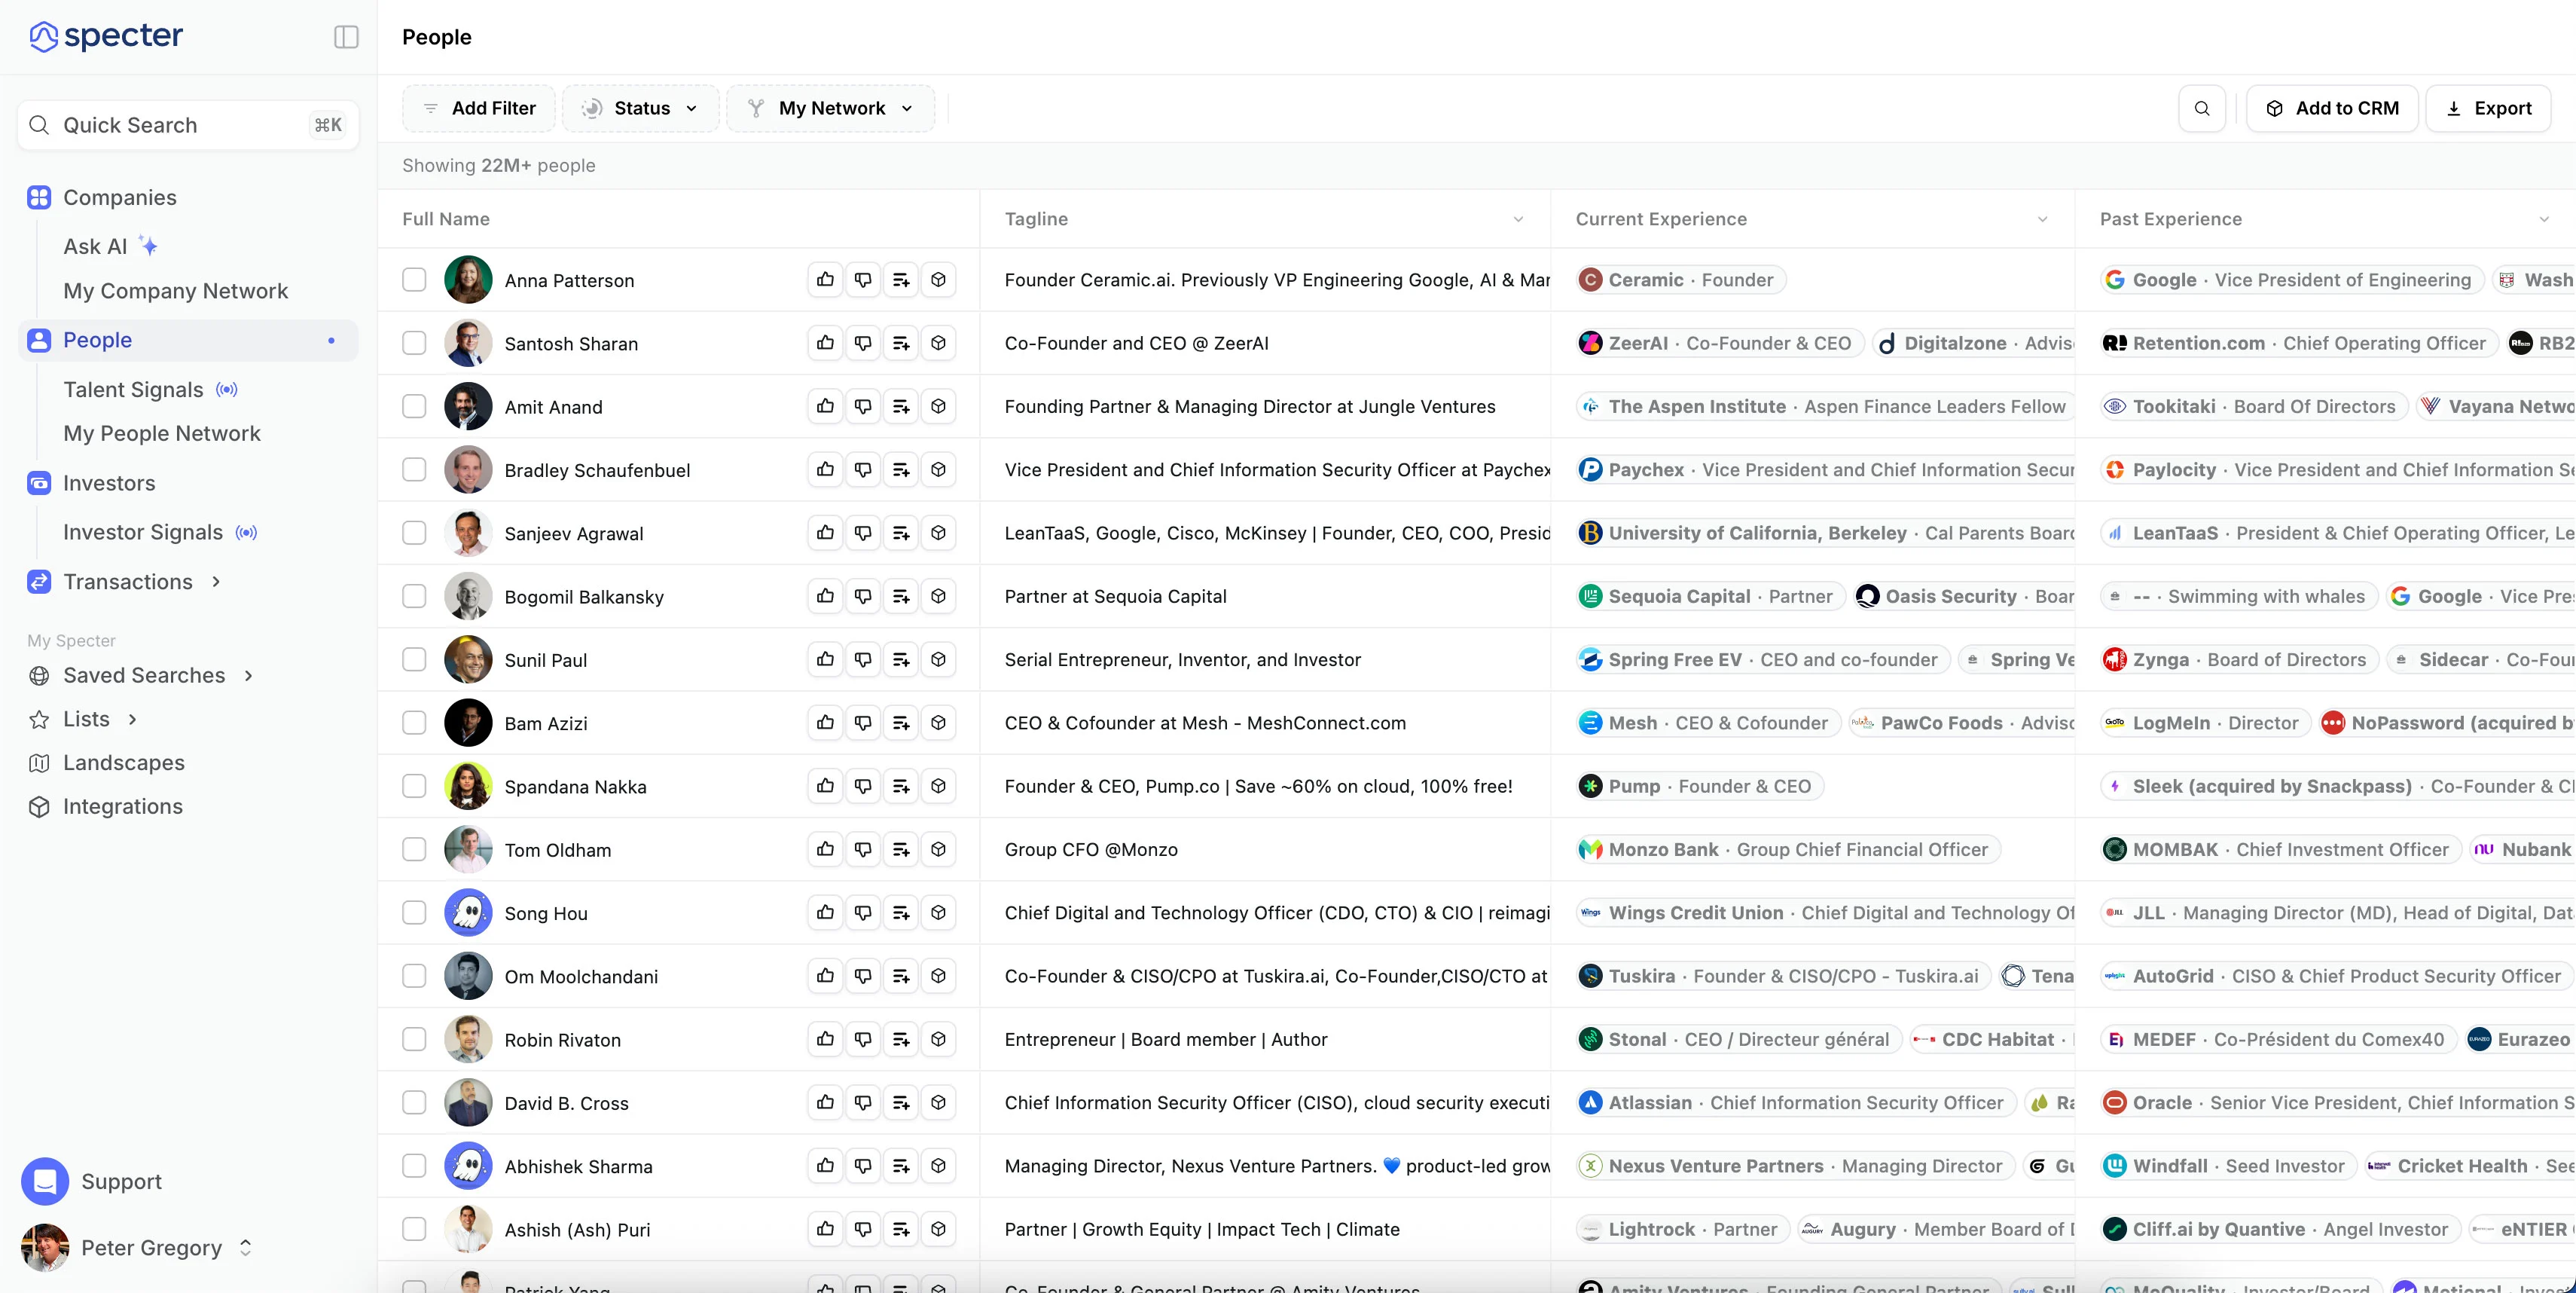
Task: Open the Monzo Bank experience chip
Action: click(1788, 849)
